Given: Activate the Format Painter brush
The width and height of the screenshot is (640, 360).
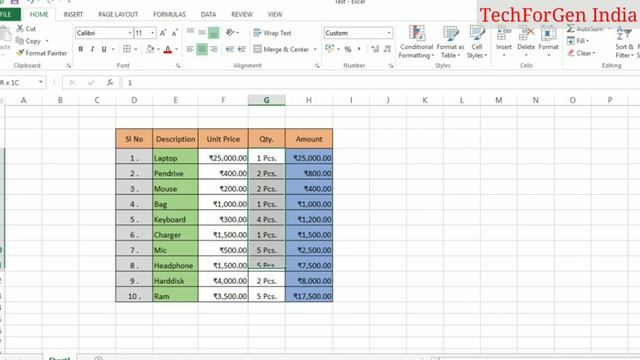Looking at the screenshot, I should point(20,53).
